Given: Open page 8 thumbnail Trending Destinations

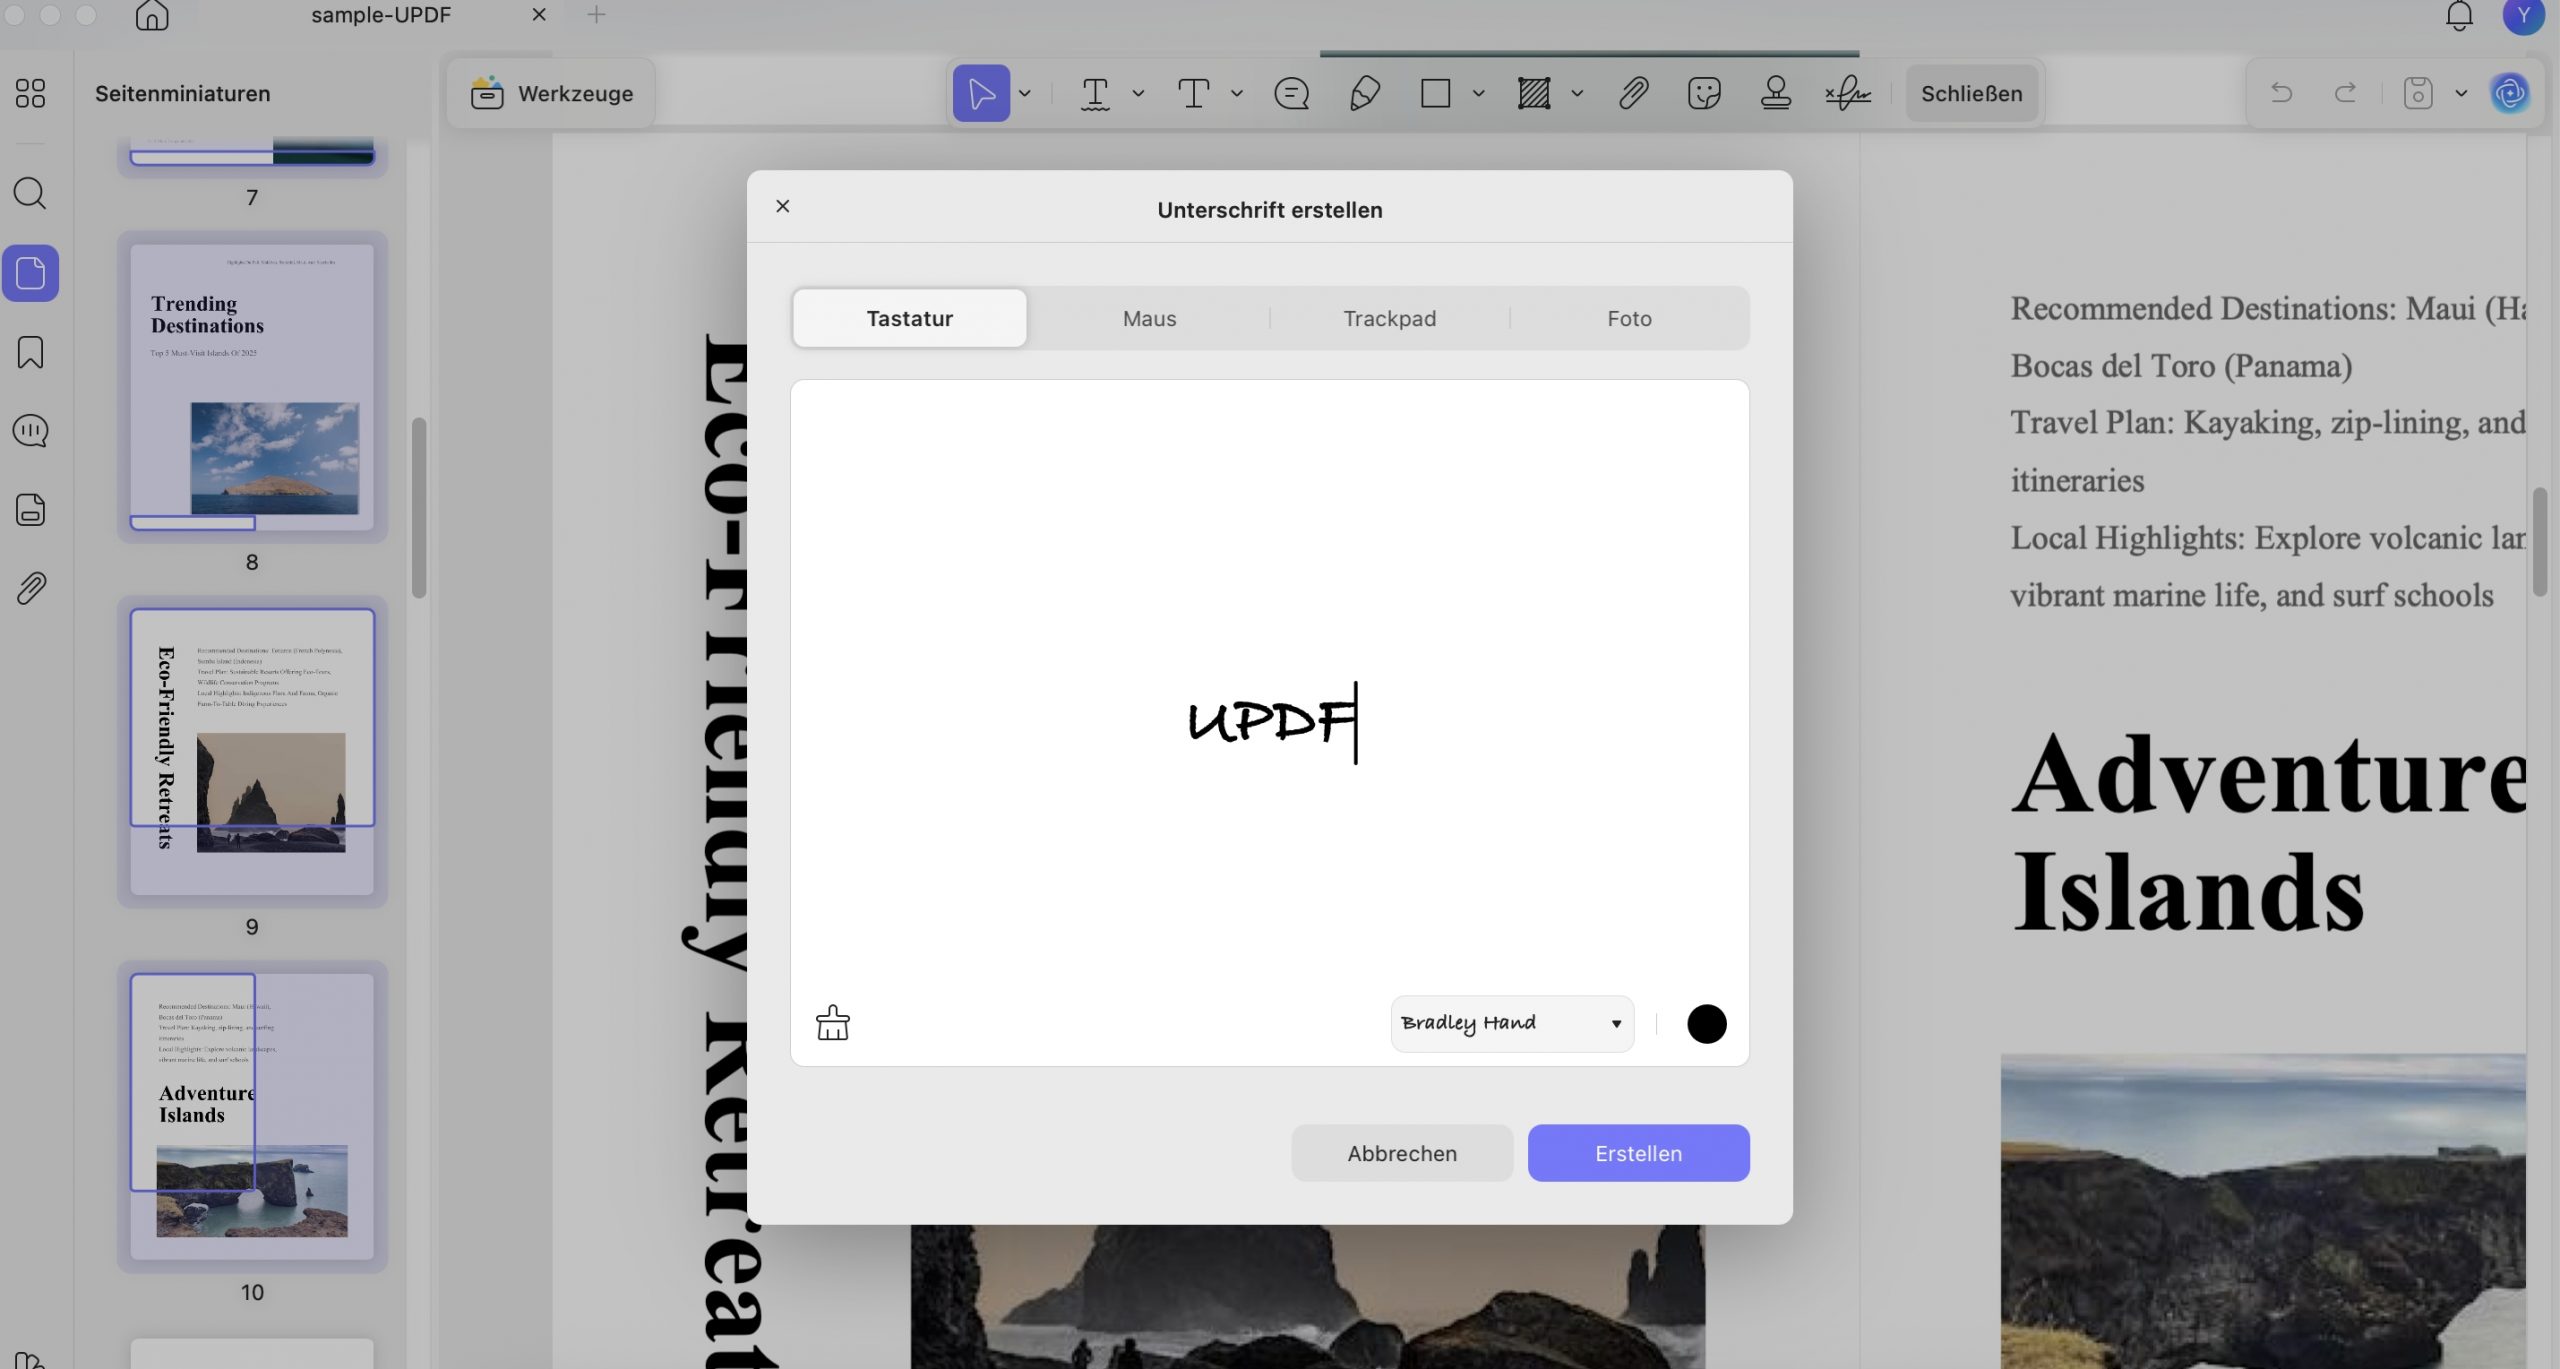Looking at the screenshot, I should point(252,388).
